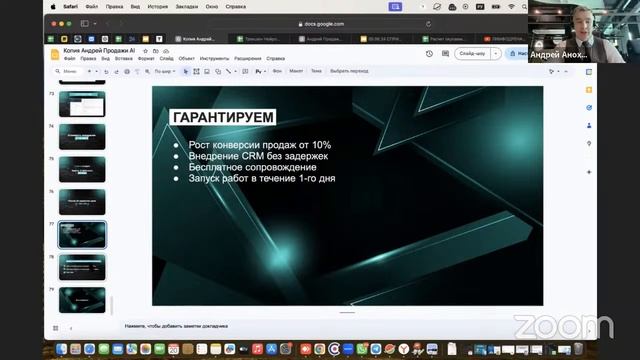Star the presentation Копия Андрей Продажи AI
Viewport: 640px width, 360px height.
[145, 51]
